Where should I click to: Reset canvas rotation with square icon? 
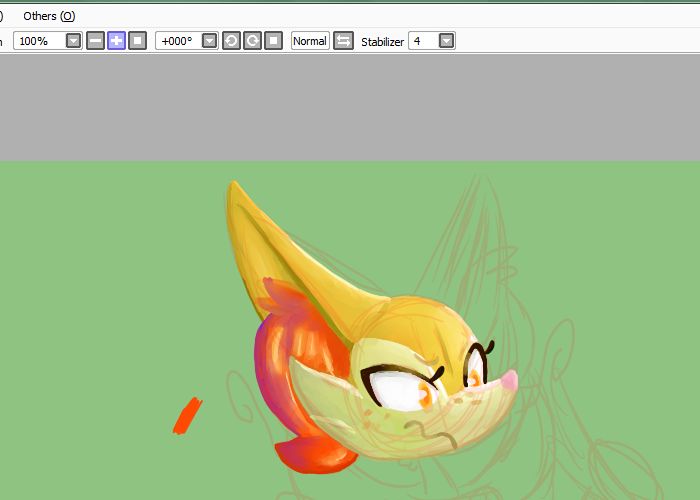pos(274,41)
